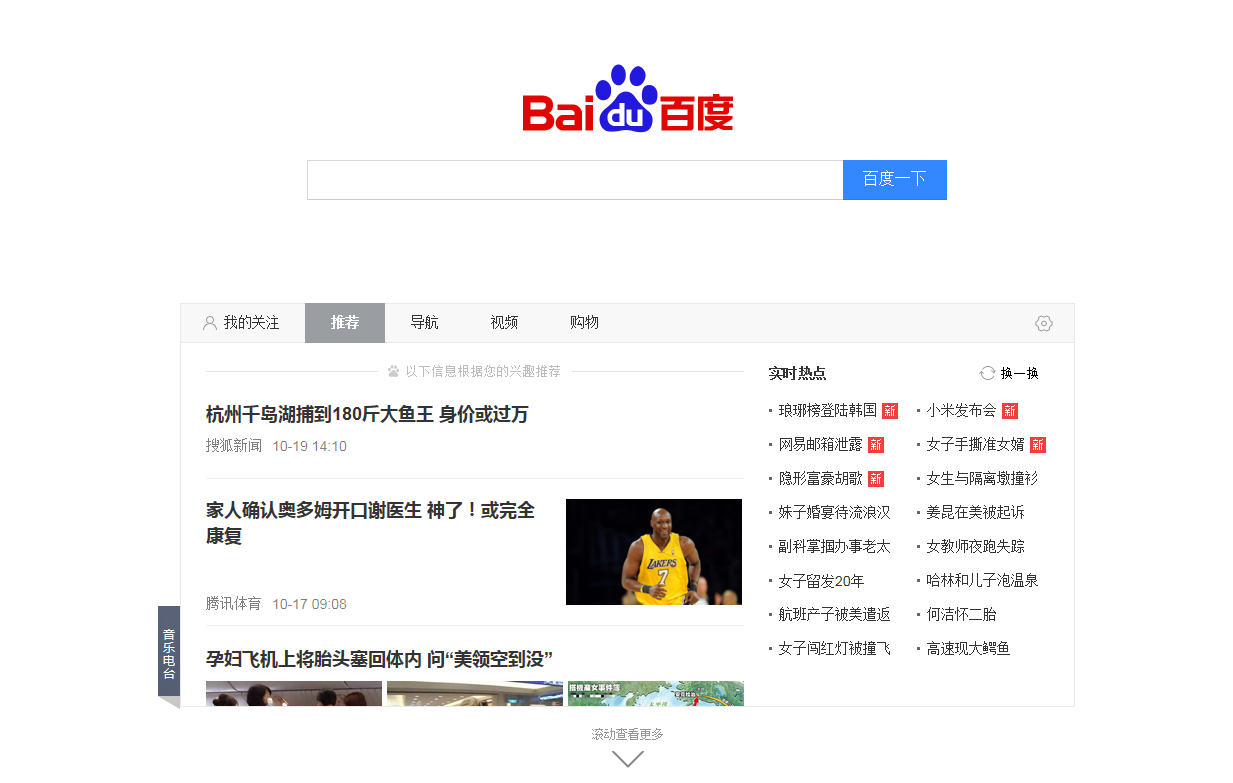Click the map thumbnail in pregnant-woman story
The height and width of the screenshot is (783, 1233).
coord(655,693)
